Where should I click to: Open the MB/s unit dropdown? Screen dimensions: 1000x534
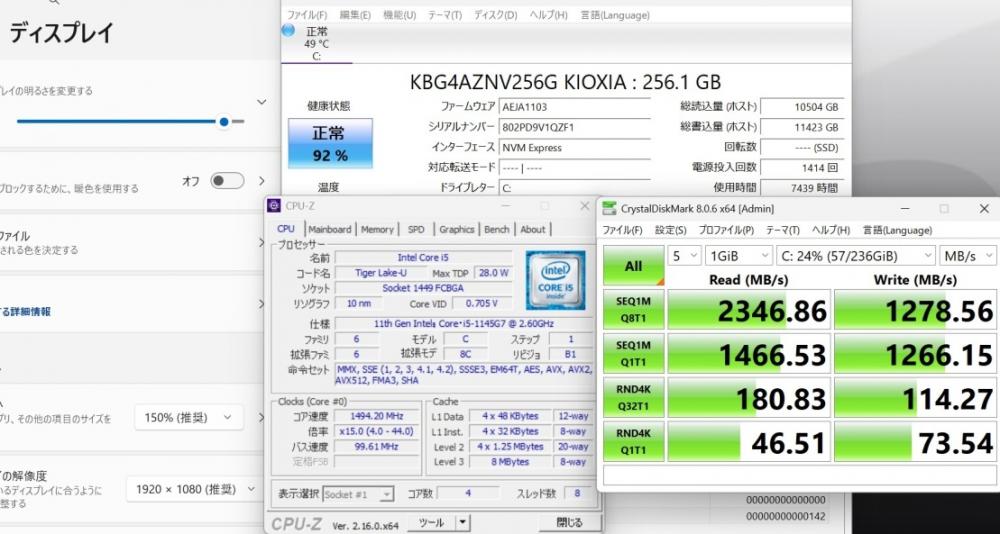[x=967, y=256]
